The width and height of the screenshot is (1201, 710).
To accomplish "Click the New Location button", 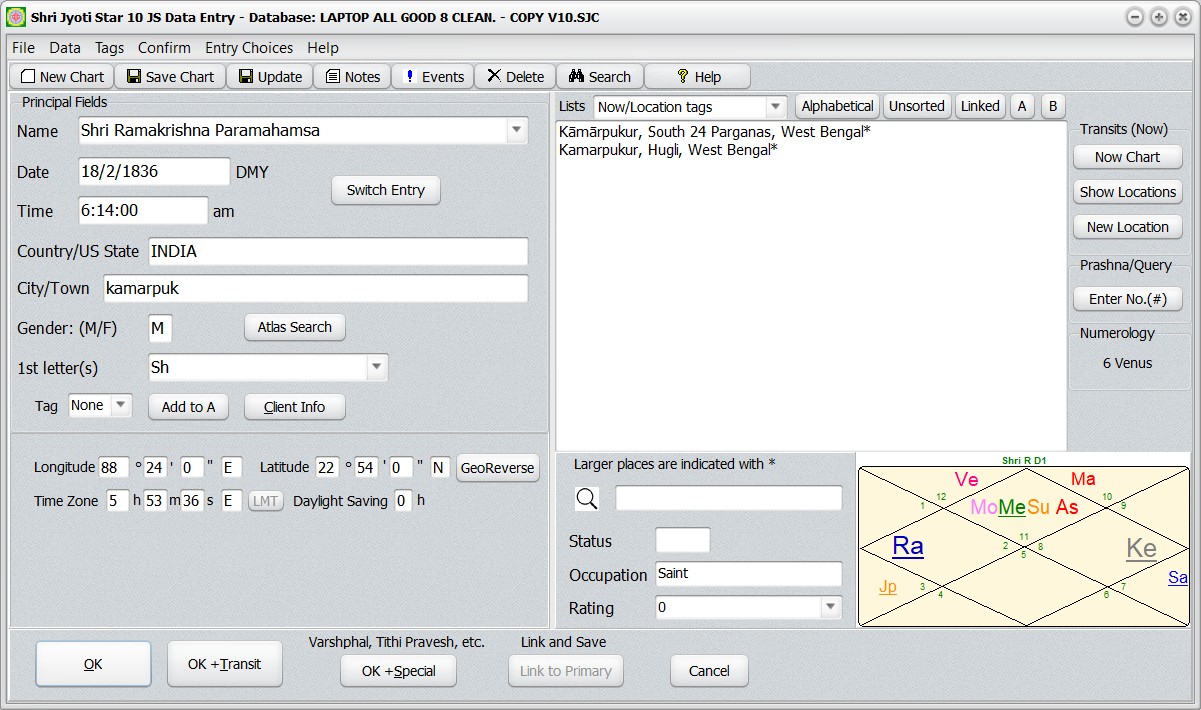I will coord(1128,227).
